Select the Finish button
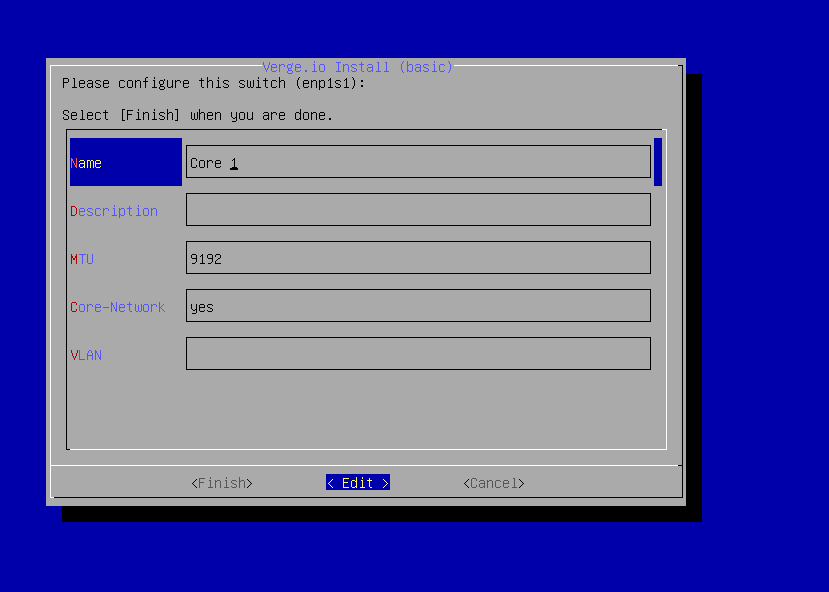829x592 pixels. pyautogui.click(x=221, y=482)
